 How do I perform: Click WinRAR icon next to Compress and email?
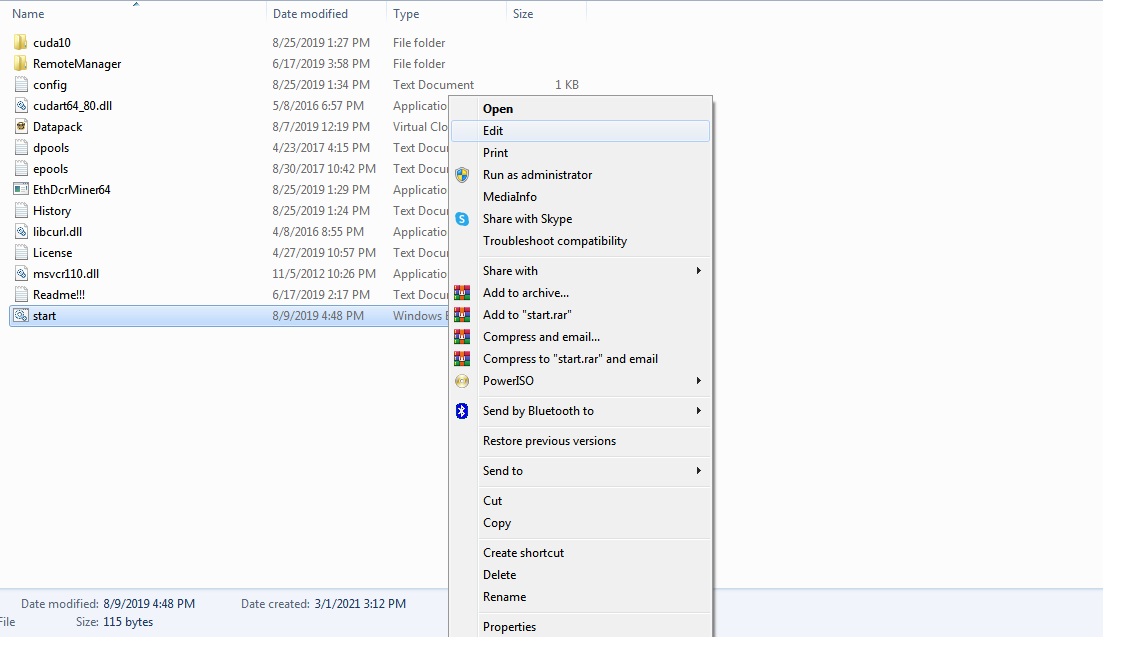tap(462, 337)
